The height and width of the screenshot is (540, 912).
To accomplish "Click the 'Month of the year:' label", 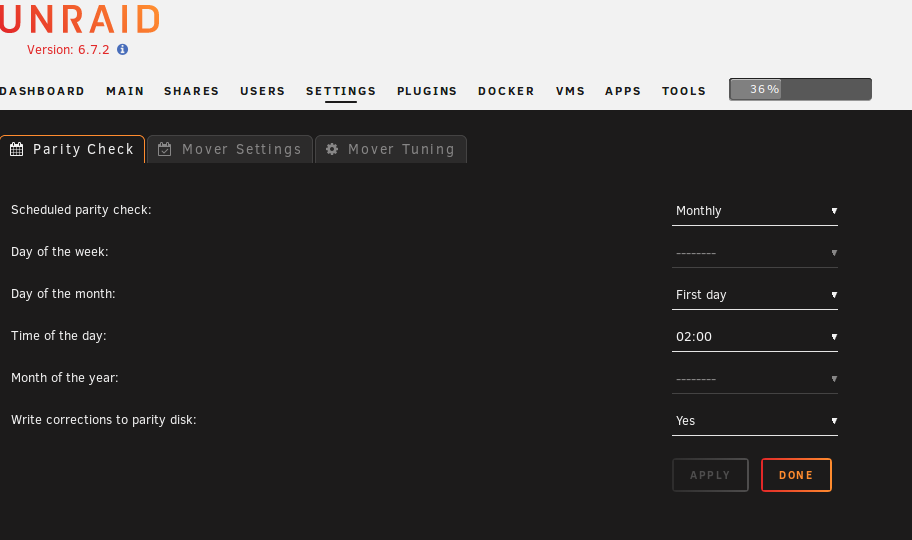I will click(x=65, y=378).
